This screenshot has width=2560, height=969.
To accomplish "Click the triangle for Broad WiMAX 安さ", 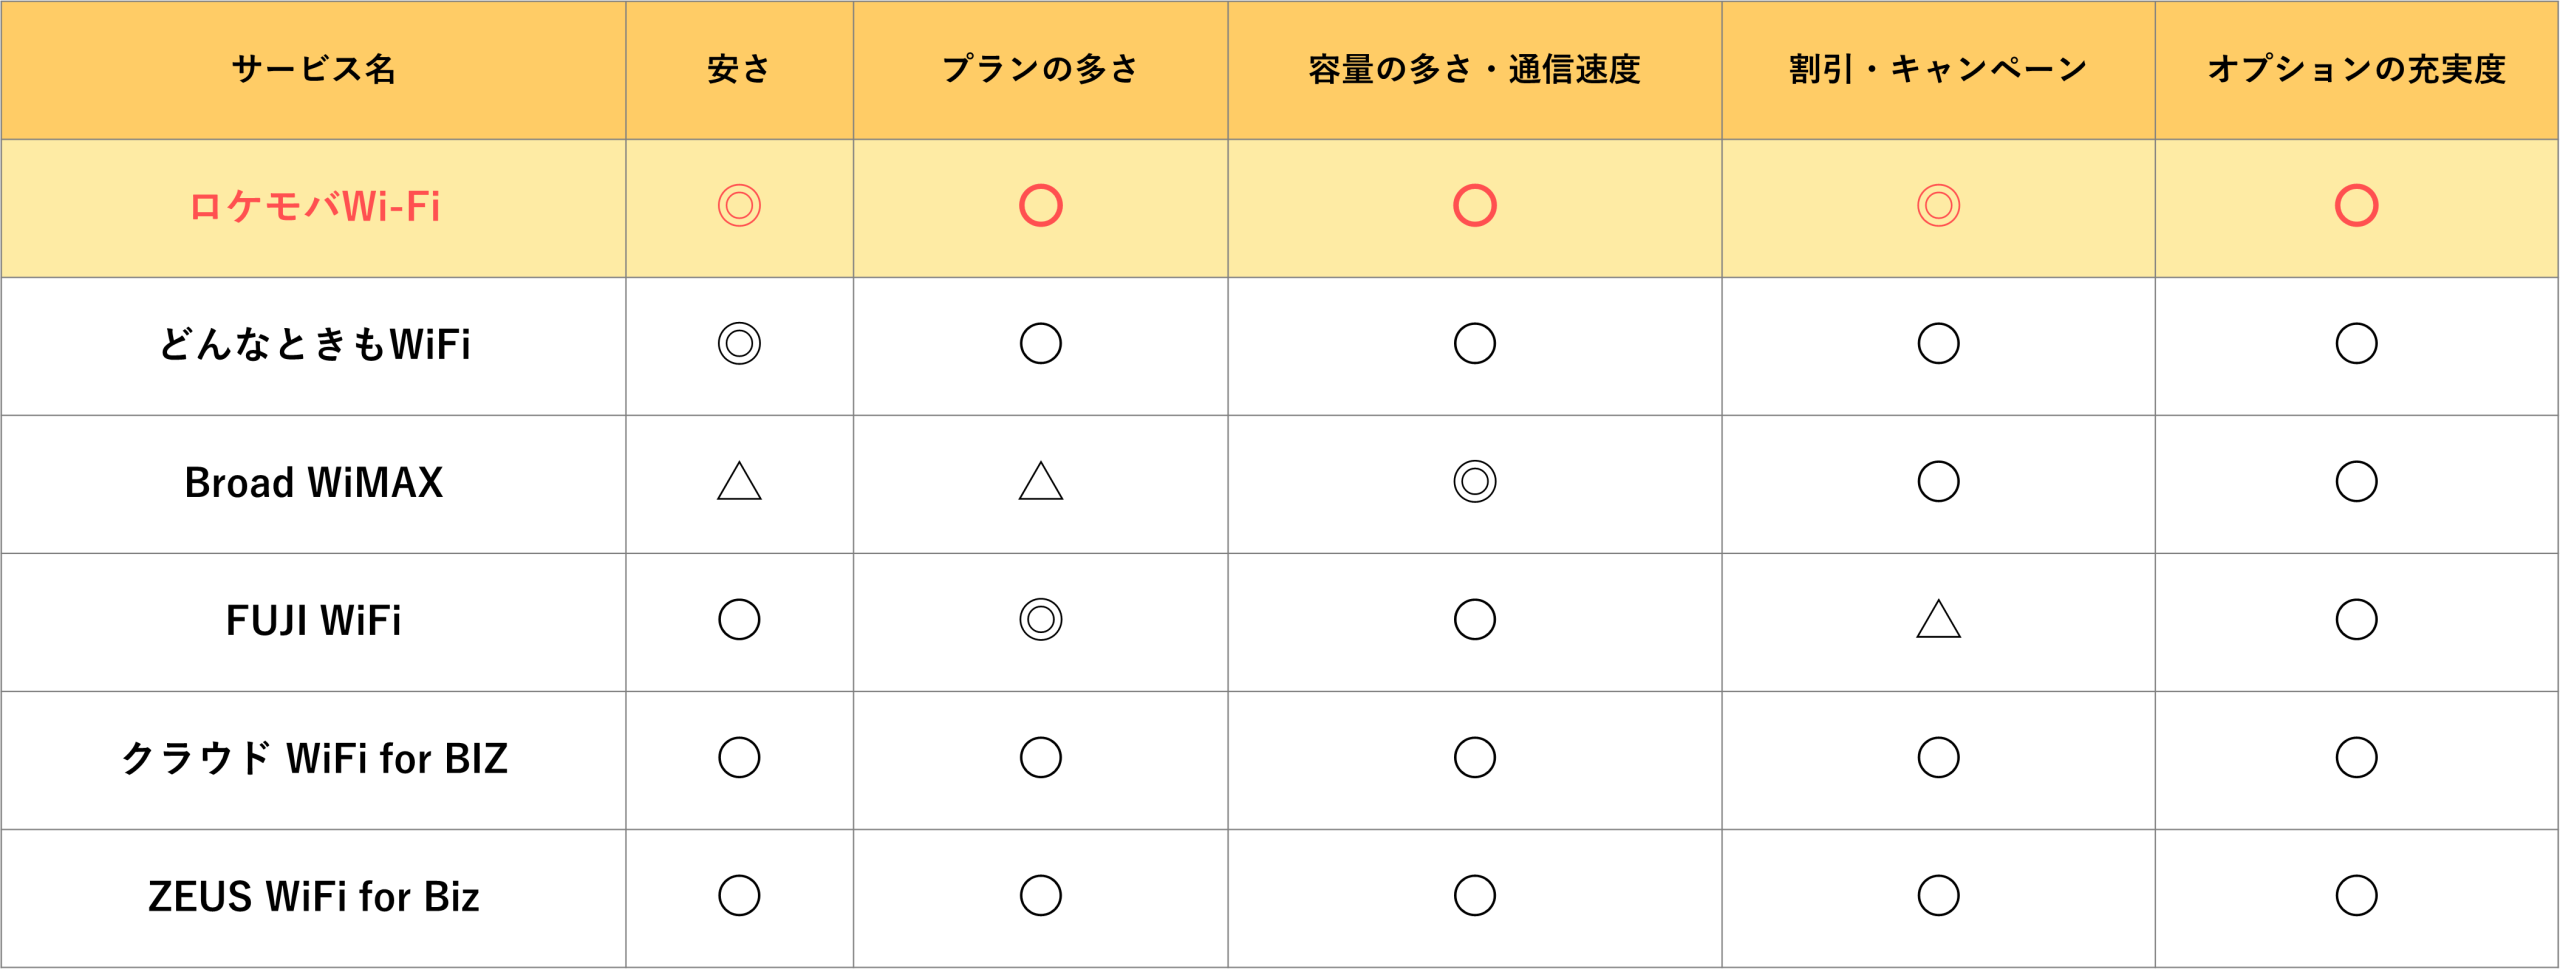I will [739, 482].
